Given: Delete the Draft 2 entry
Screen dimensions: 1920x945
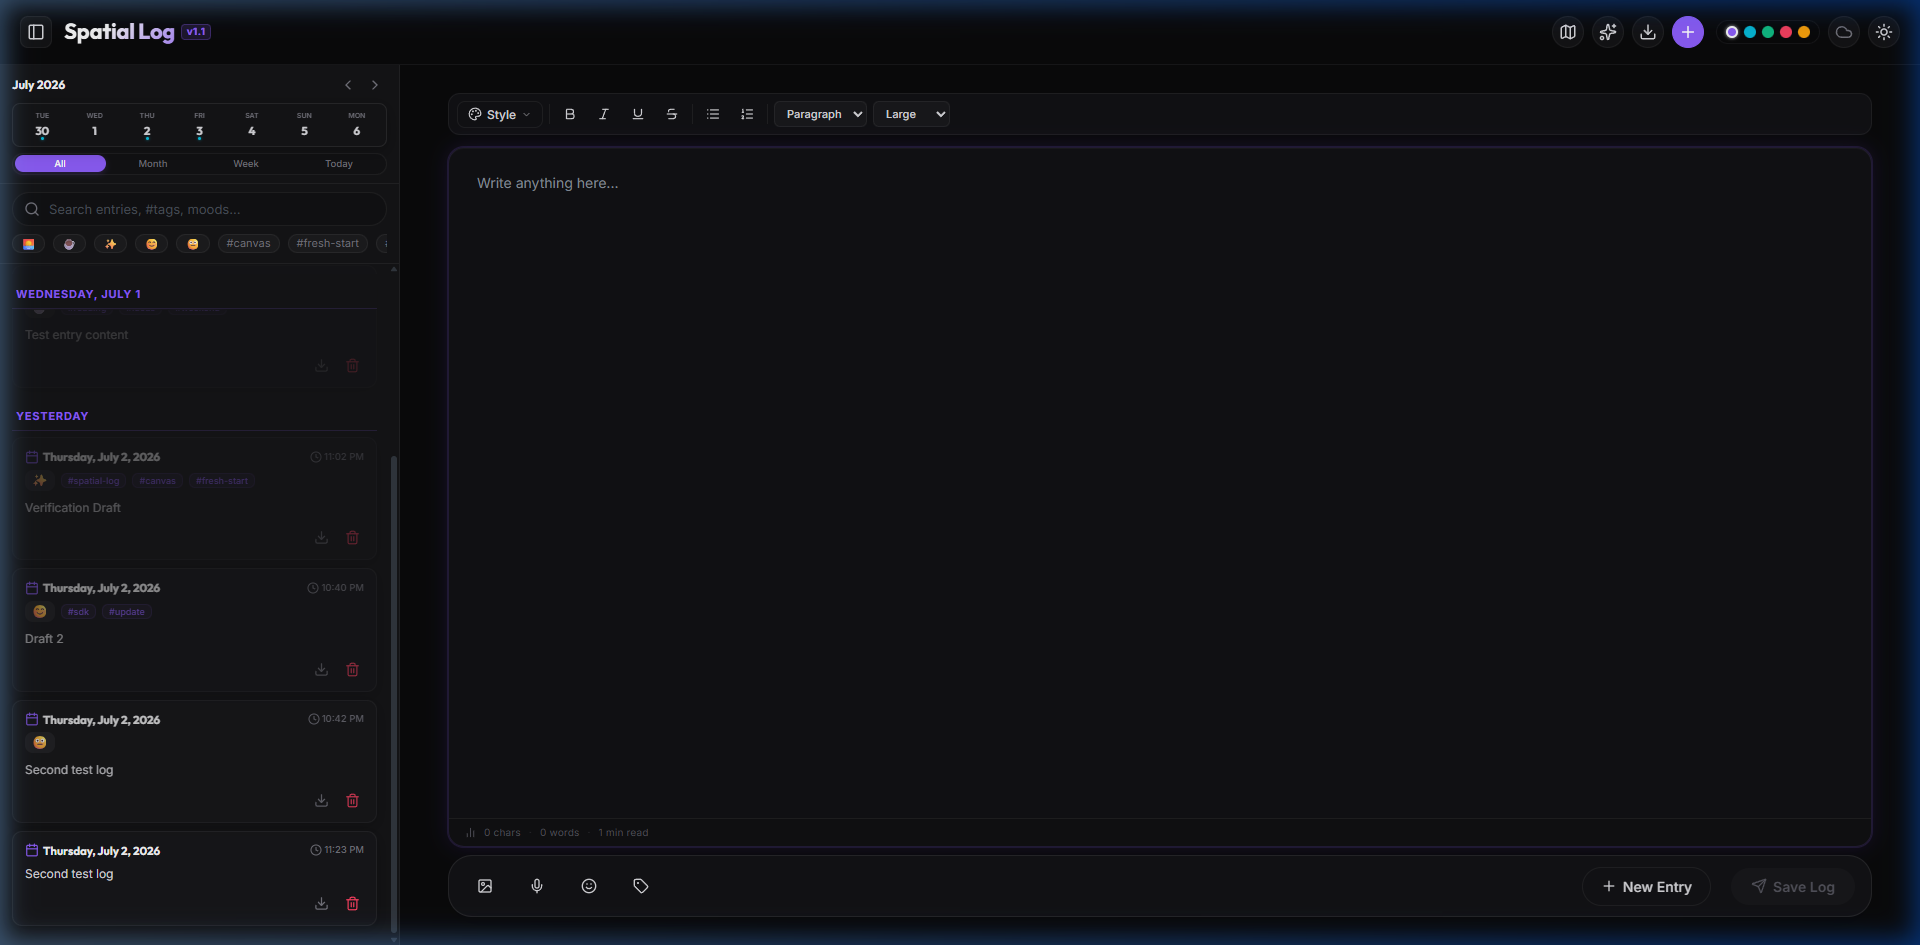Looking at the screenshot, I should point(353,670).
